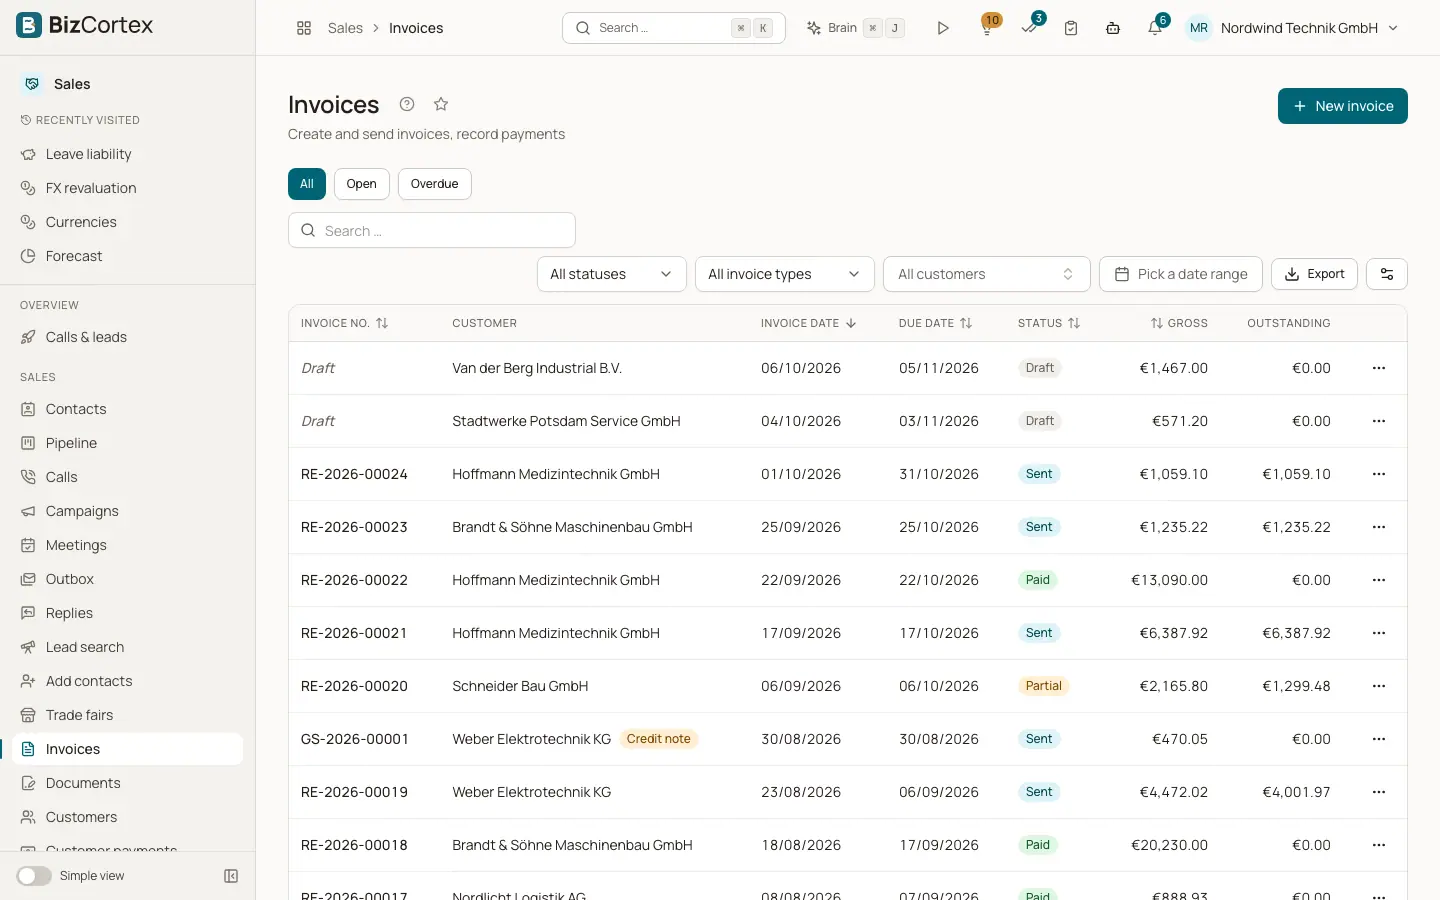Image resolution: width=1440 pixels, height=900 pixels.
Task: Click the global search field in top bar
Action: pos(674,28)
